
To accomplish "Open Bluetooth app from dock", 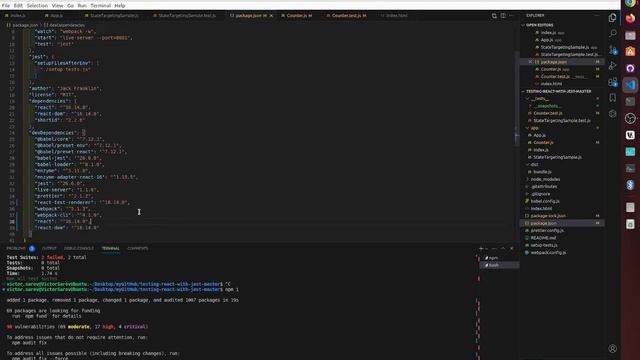I will pos(630,185).
